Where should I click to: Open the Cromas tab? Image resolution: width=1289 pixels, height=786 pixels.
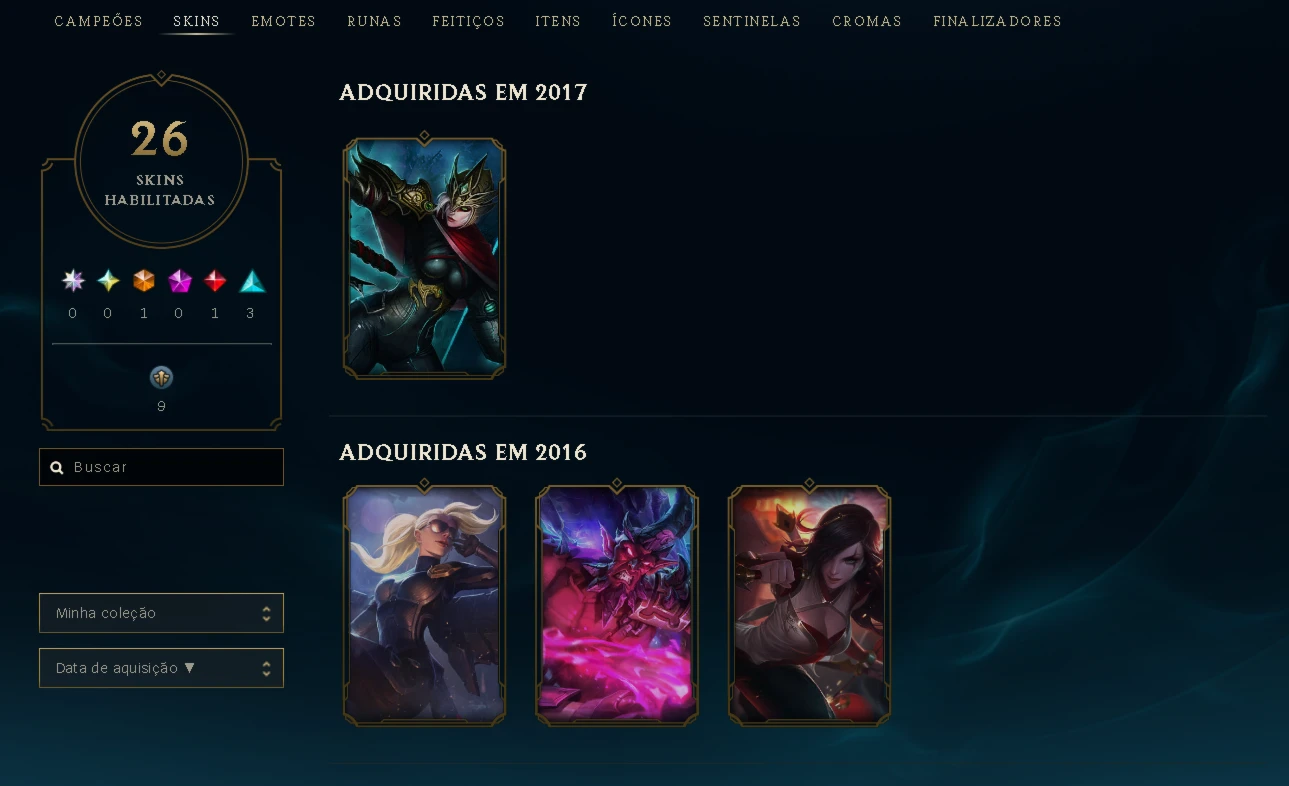867,21
